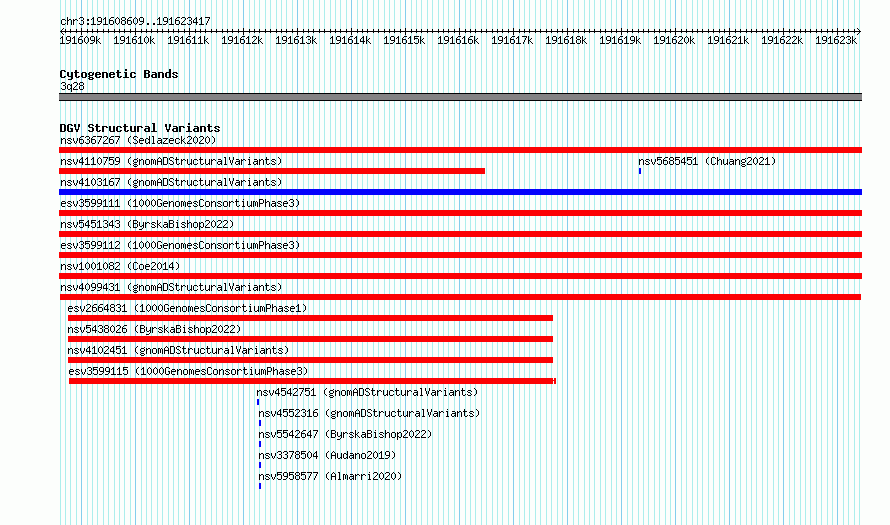Image resolution: width=890 pixels, height=525 pixels.
Task: Click the red bar under esv2664831
Action: tap(310, 318)
